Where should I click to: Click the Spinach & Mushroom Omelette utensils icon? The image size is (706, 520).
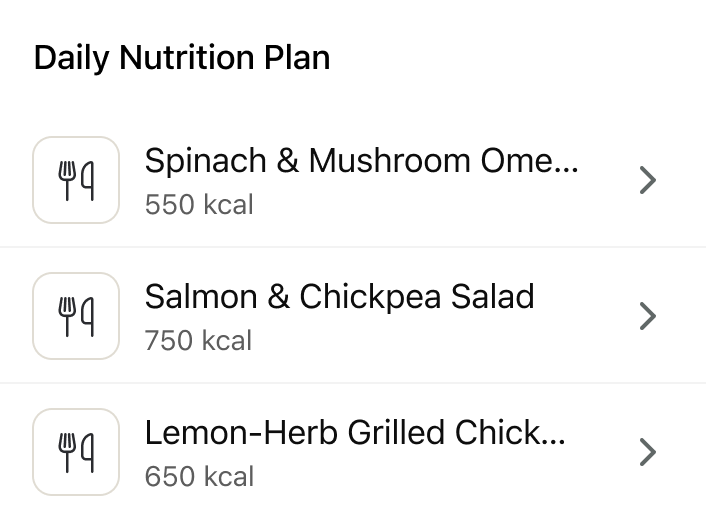76,180
